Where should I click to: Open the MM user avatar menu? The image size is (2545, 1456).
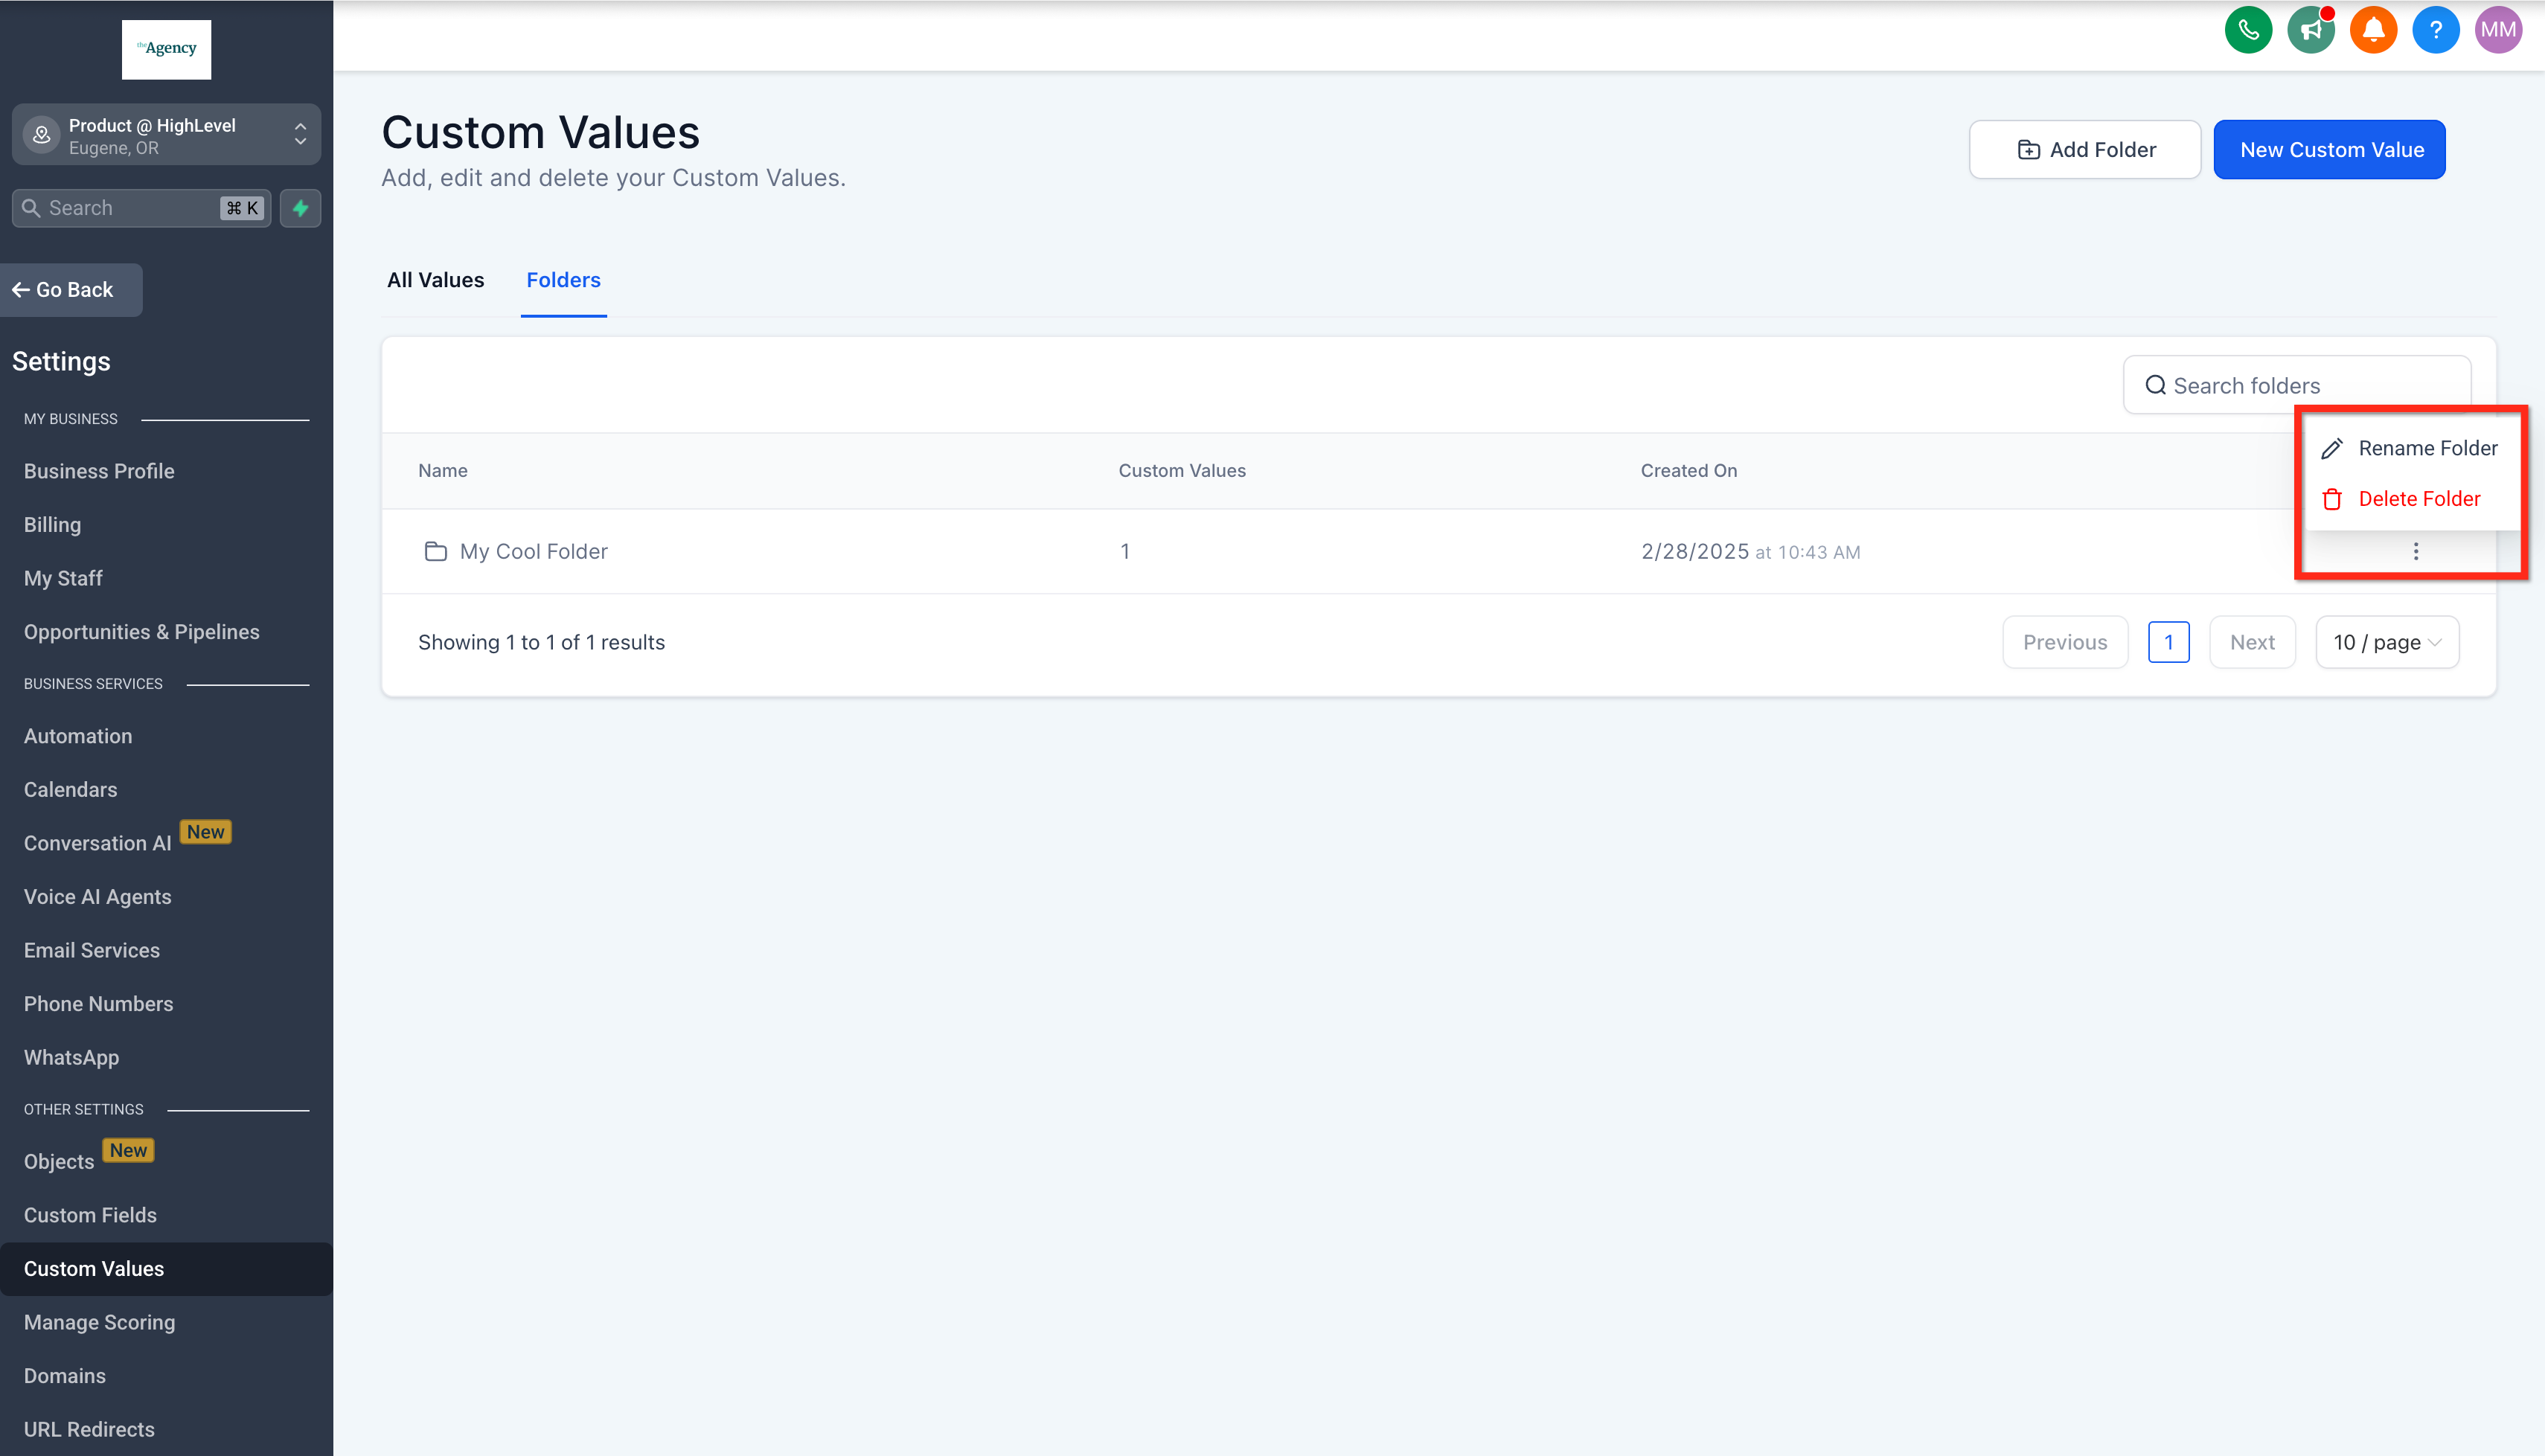click(2497, 30)
